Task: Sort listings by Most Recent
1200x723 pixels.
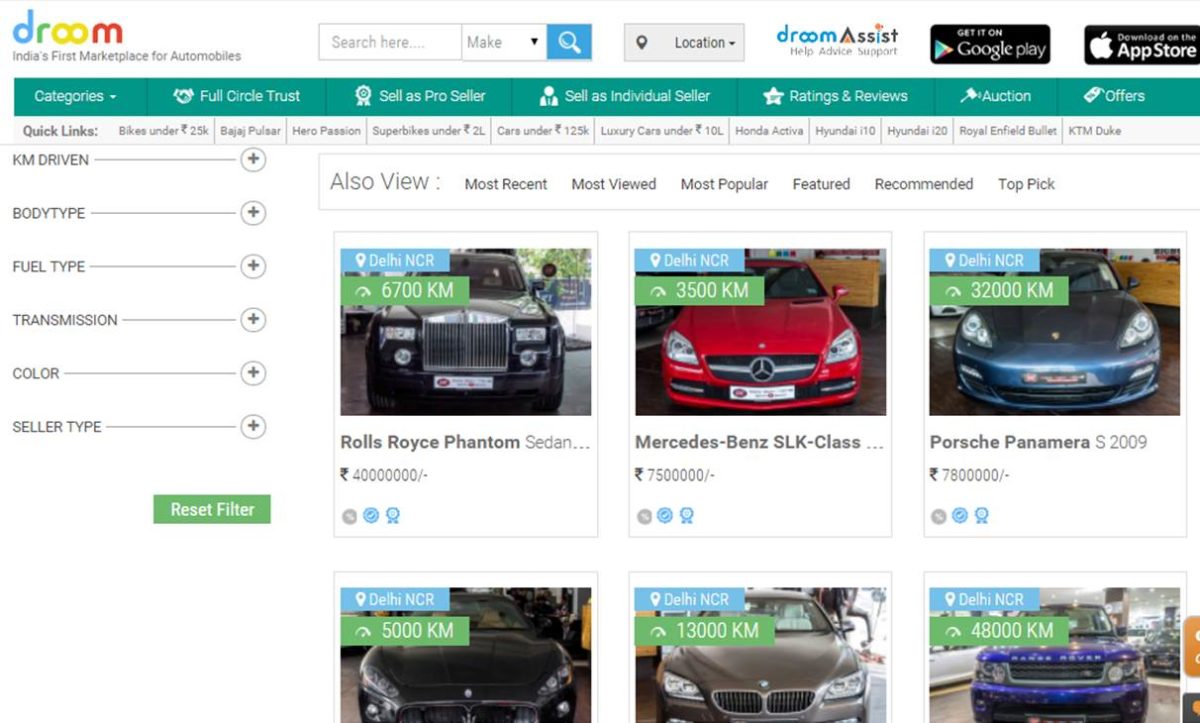Action: coord(506,184)
